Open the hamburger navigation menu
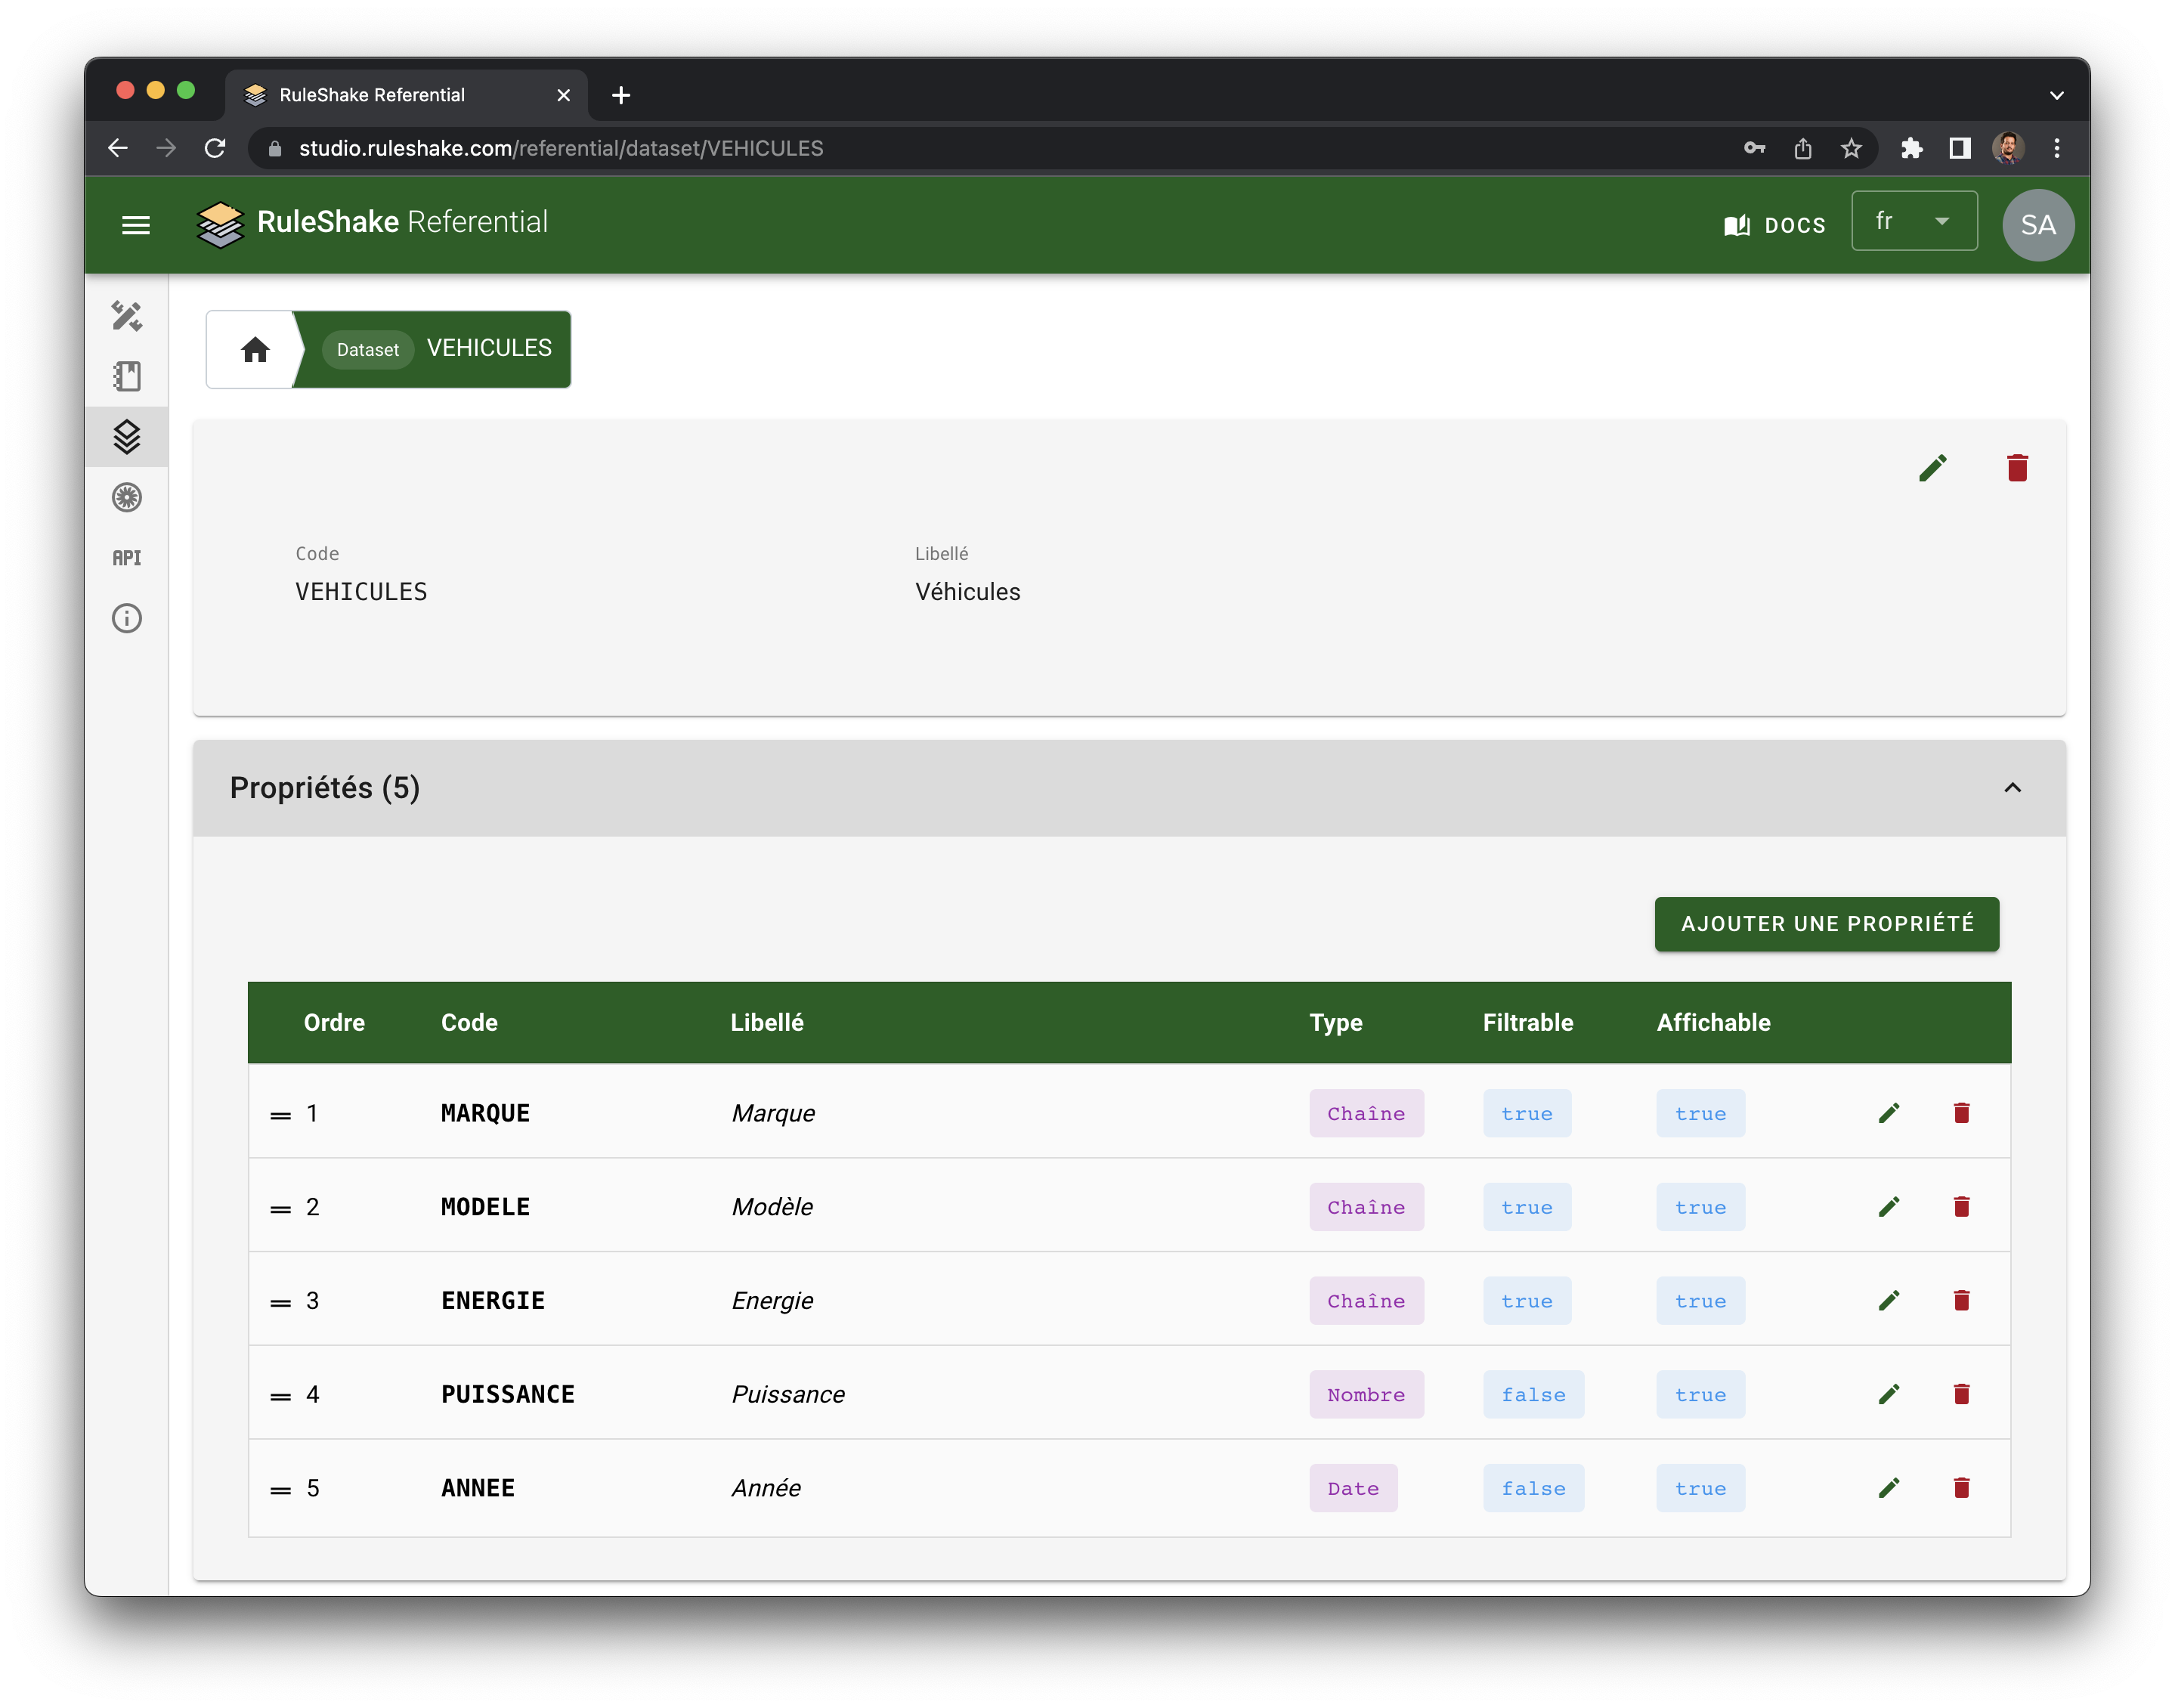Screen dimensions: 2175x1708 coord(136,225)
